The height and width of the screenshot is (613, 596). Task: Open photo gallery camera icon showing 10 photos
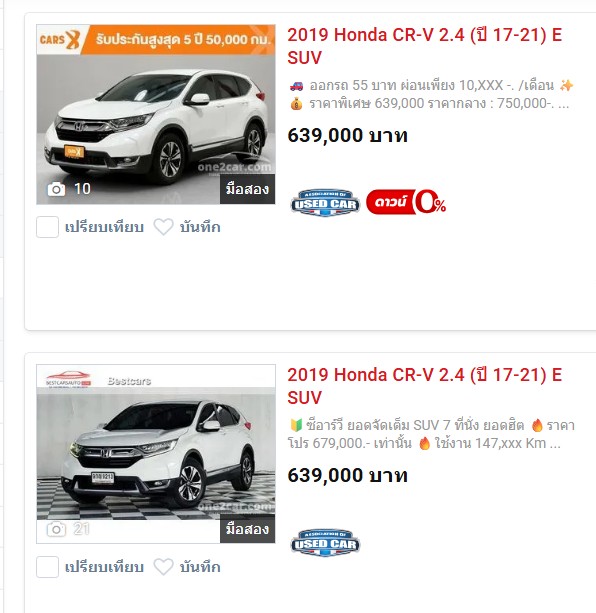pos(56,189)
